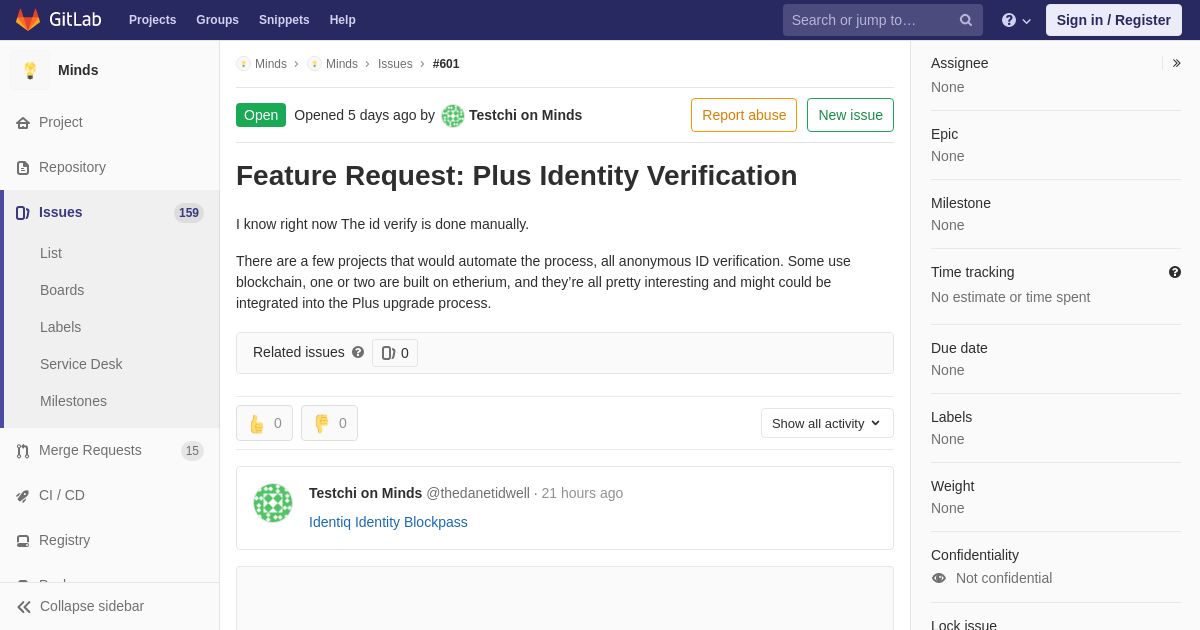This screenshot has width=1200, height=630.
Task: Click the CI / CD label in sidebar
Action: click(x=62, y=495)
